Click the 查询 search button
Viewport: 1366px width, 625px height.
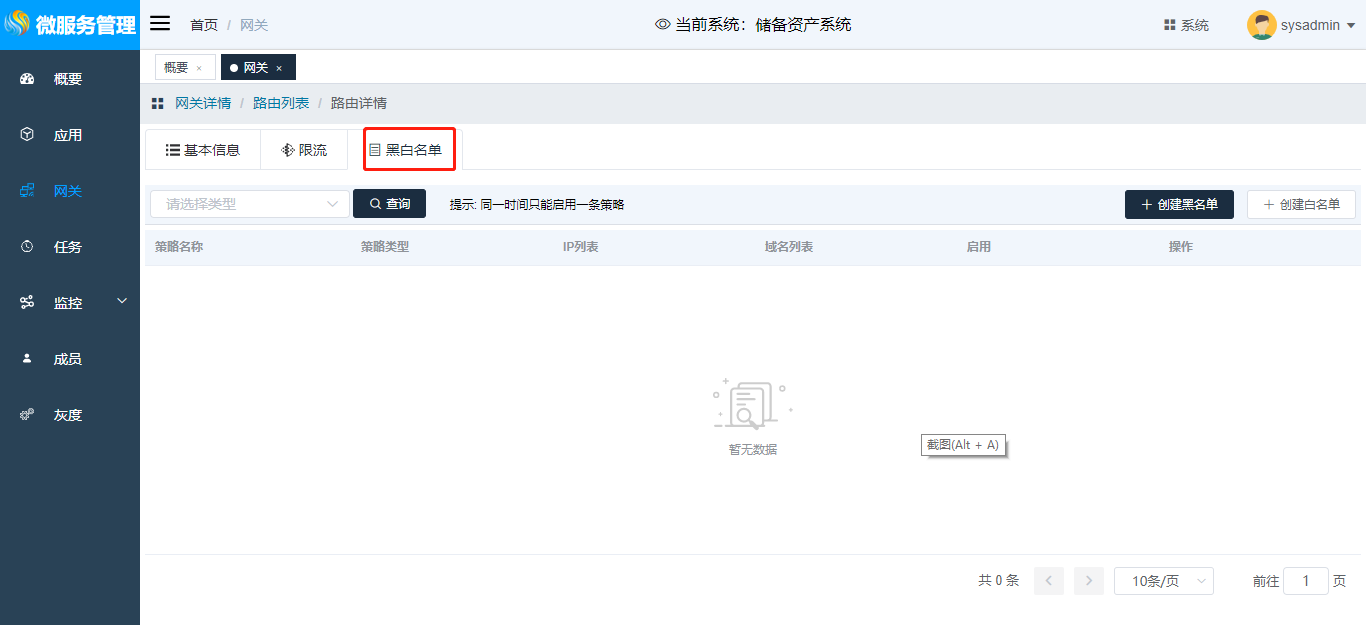click(x=389, y=204)
